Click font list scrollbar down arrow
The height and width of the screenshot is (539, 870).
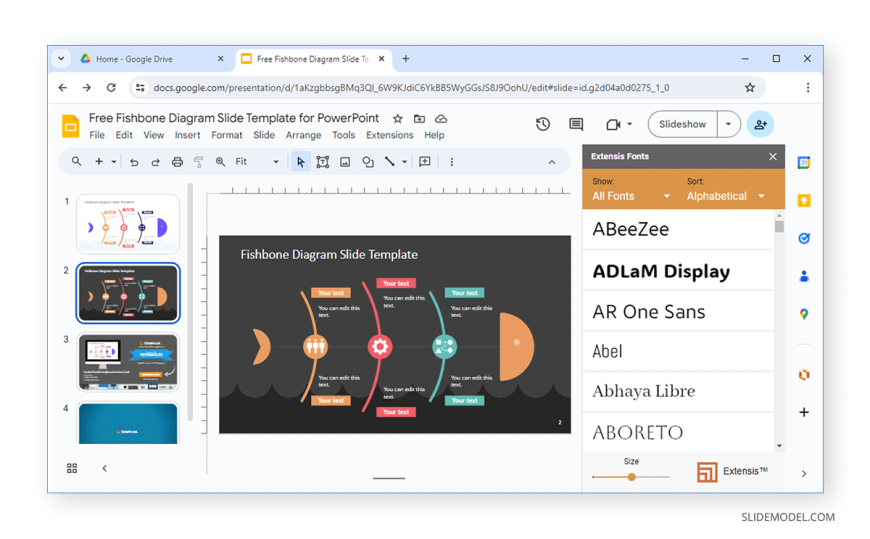[780, 446]
